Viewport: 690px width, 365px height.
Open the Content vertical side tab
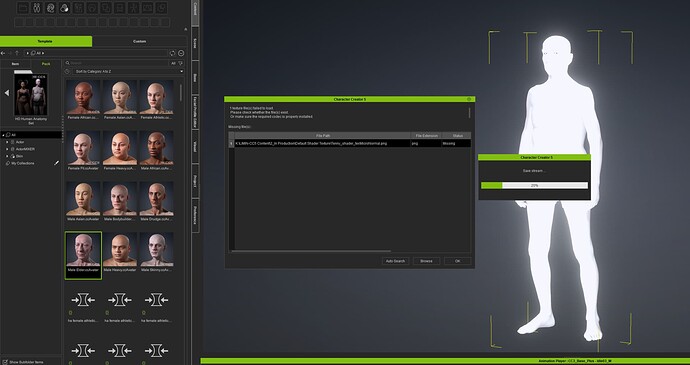point(195,12)
